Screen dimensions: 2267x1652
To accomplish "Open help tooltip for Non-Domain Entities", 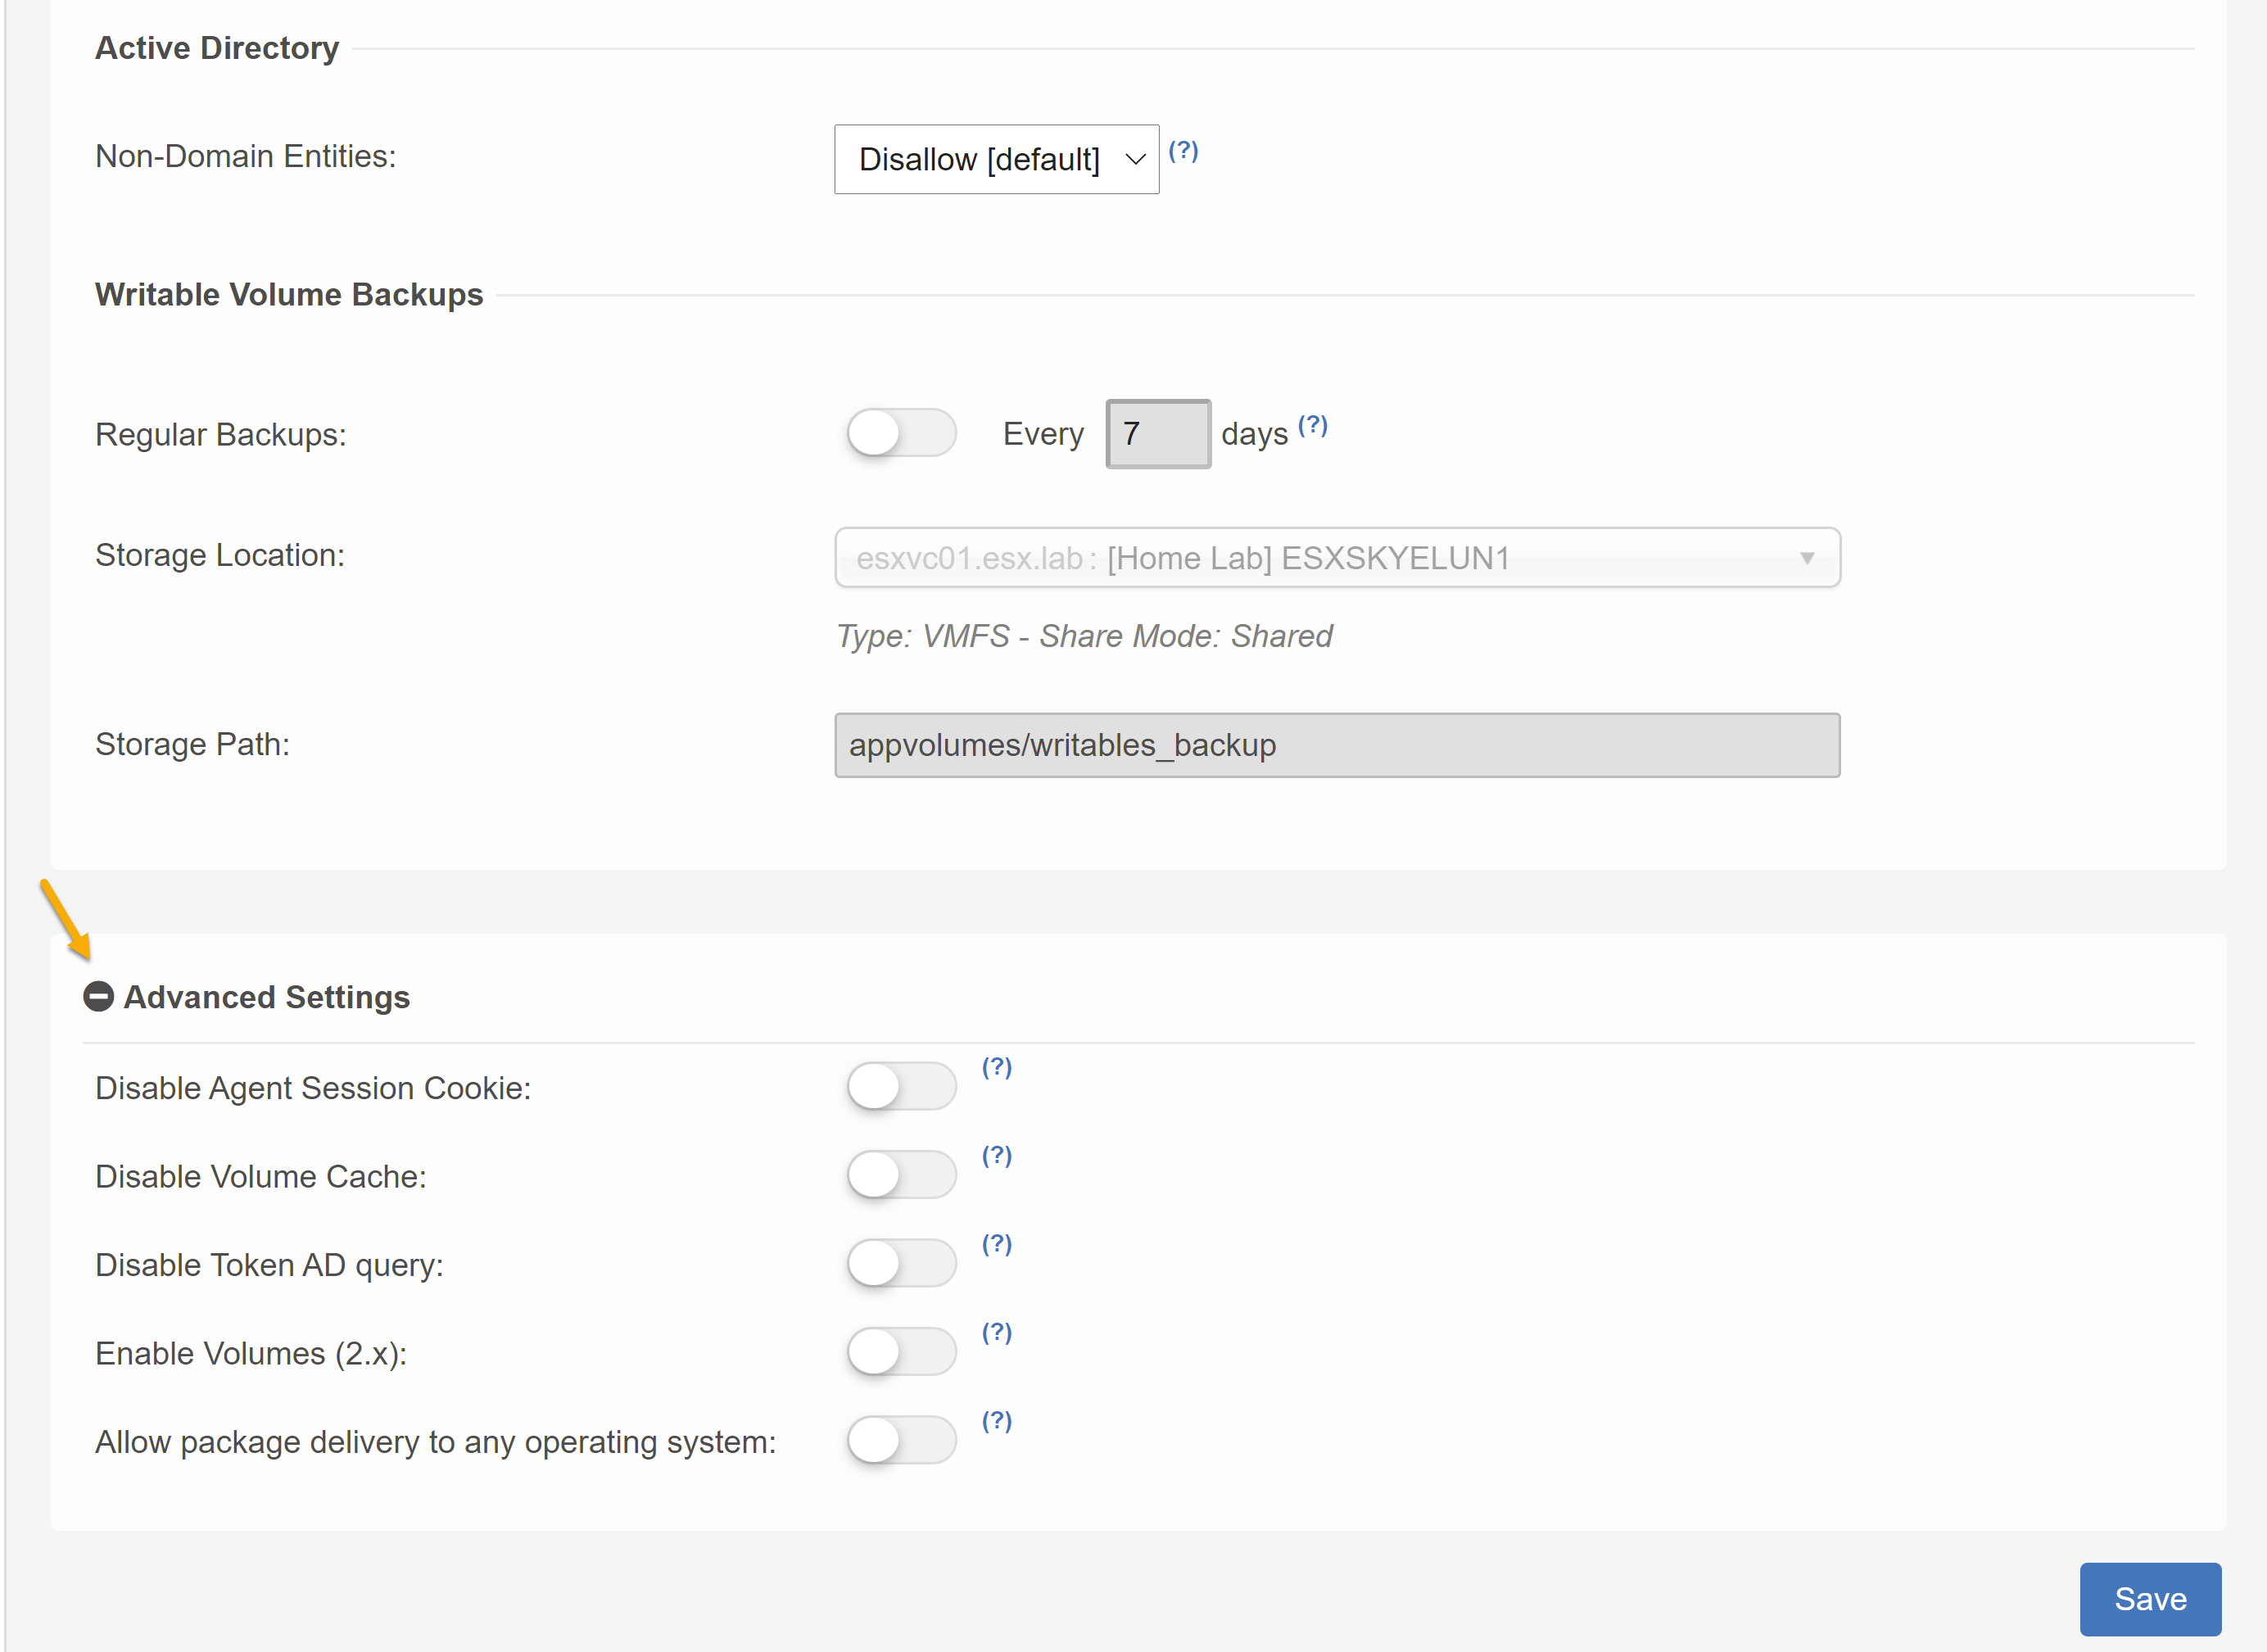I will pyautogui.click(x=1183, y=151).
